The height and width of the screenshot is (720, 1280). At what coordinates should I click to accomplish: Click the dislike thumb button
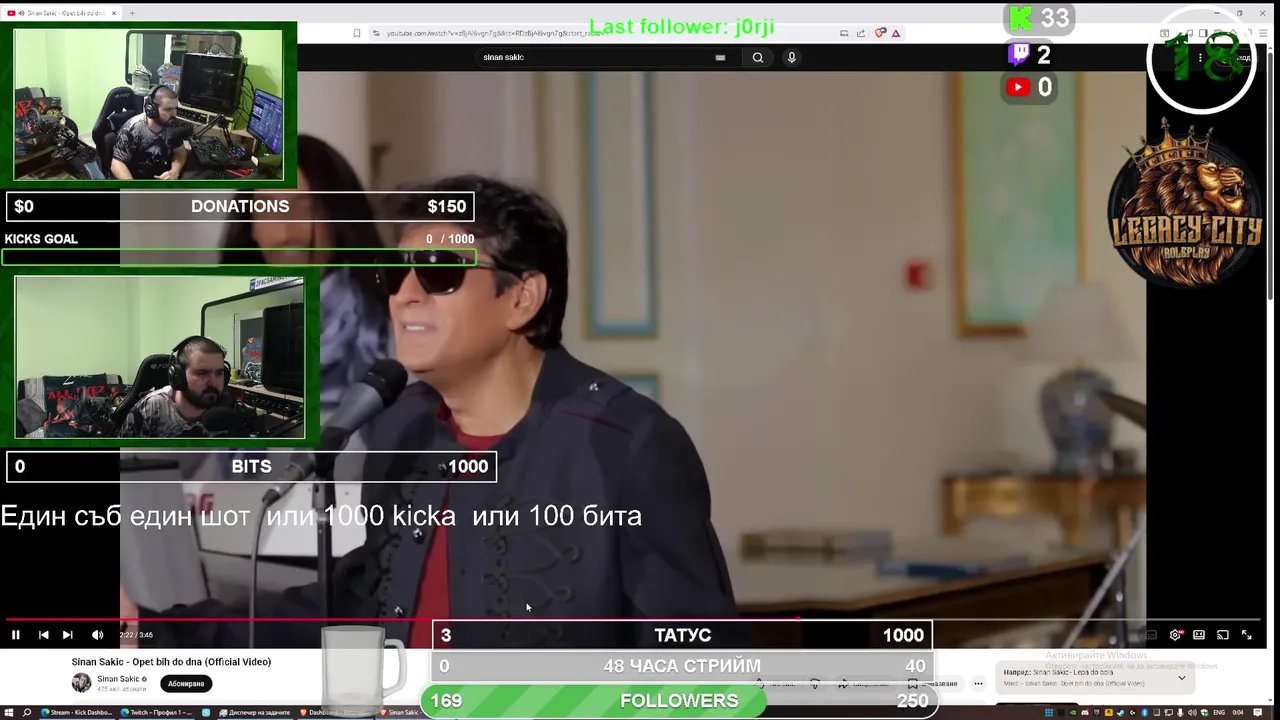tap(815, 684)
